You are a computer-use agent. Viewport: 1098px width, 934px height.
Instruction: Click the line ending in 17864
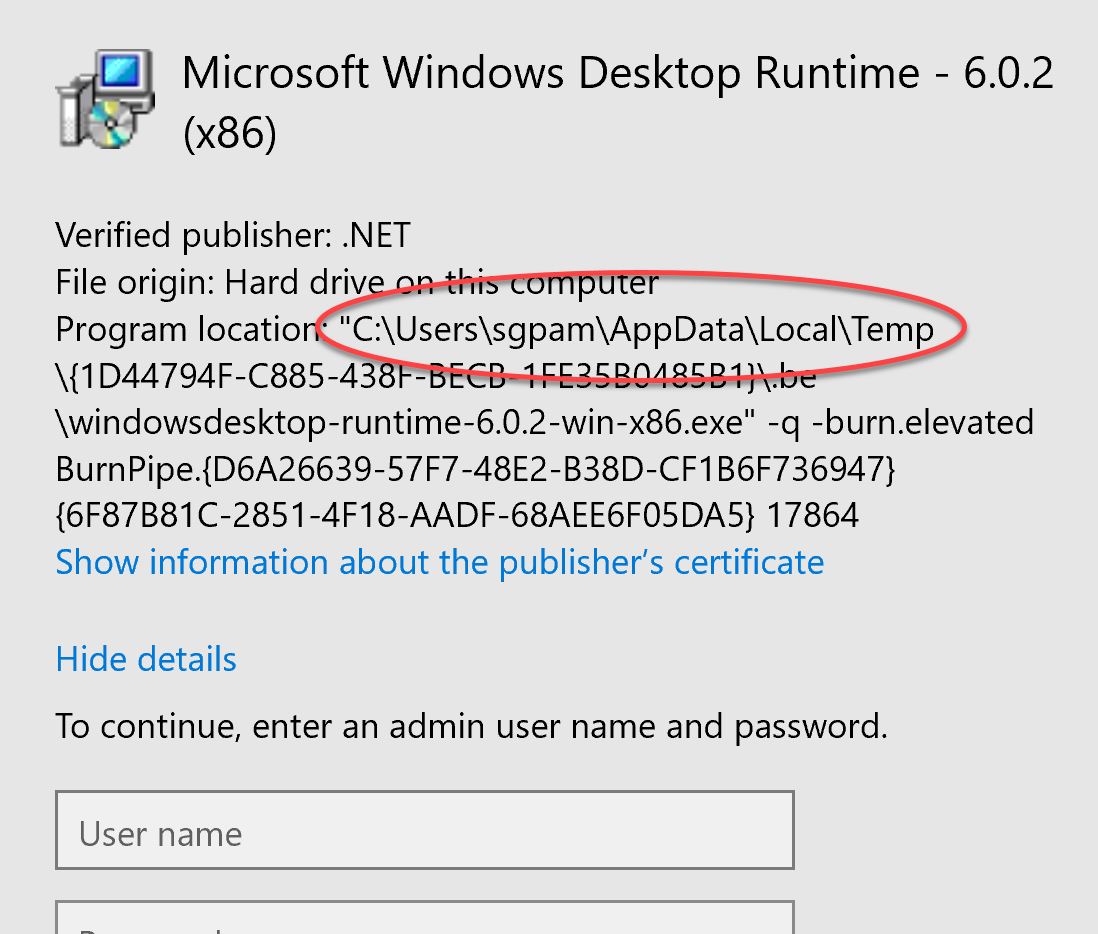pos(457,516)
